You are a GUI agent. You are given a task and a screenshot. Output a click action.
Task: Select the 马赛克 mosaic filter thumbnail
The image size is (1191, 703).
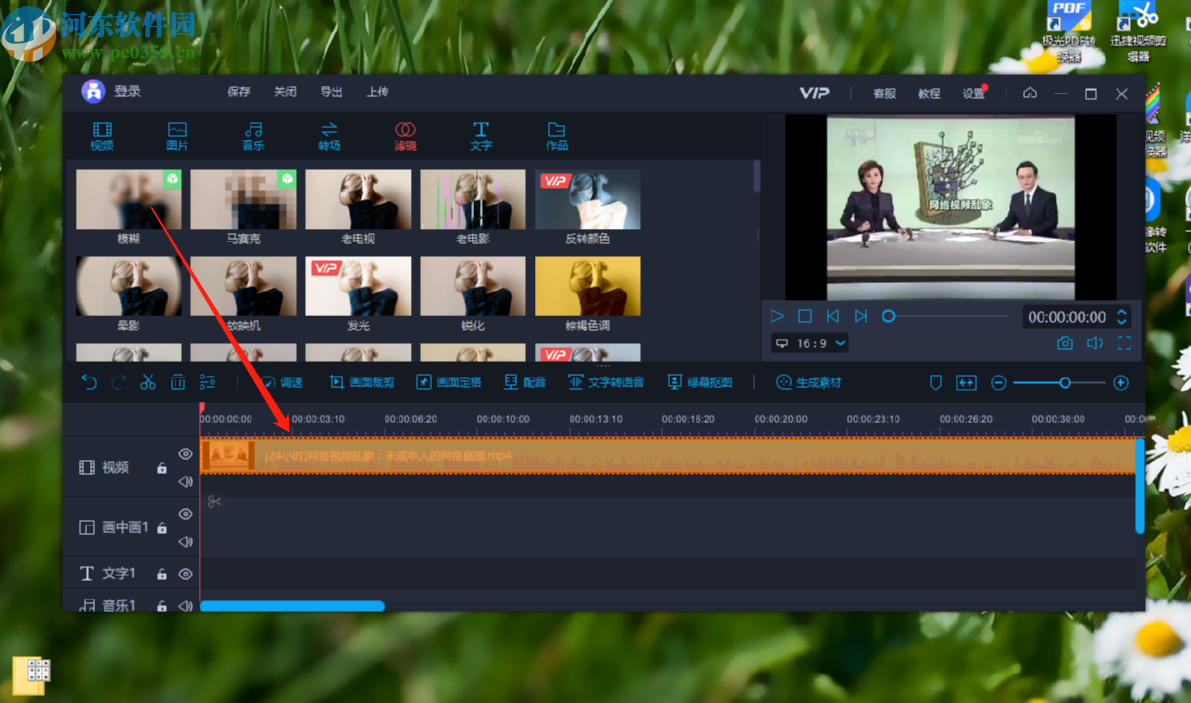pyautogui.click(x=243, y=200)
